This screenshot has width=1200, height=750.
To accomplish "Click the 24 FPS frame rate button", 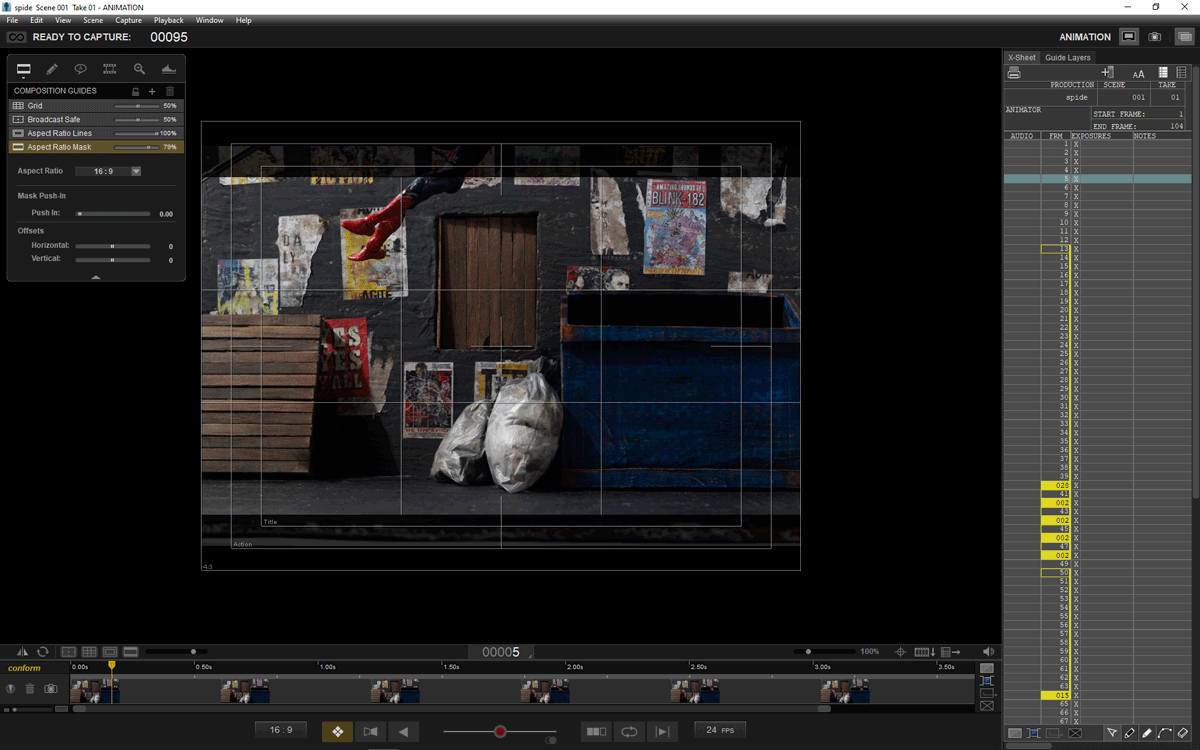I will [720, 731].
